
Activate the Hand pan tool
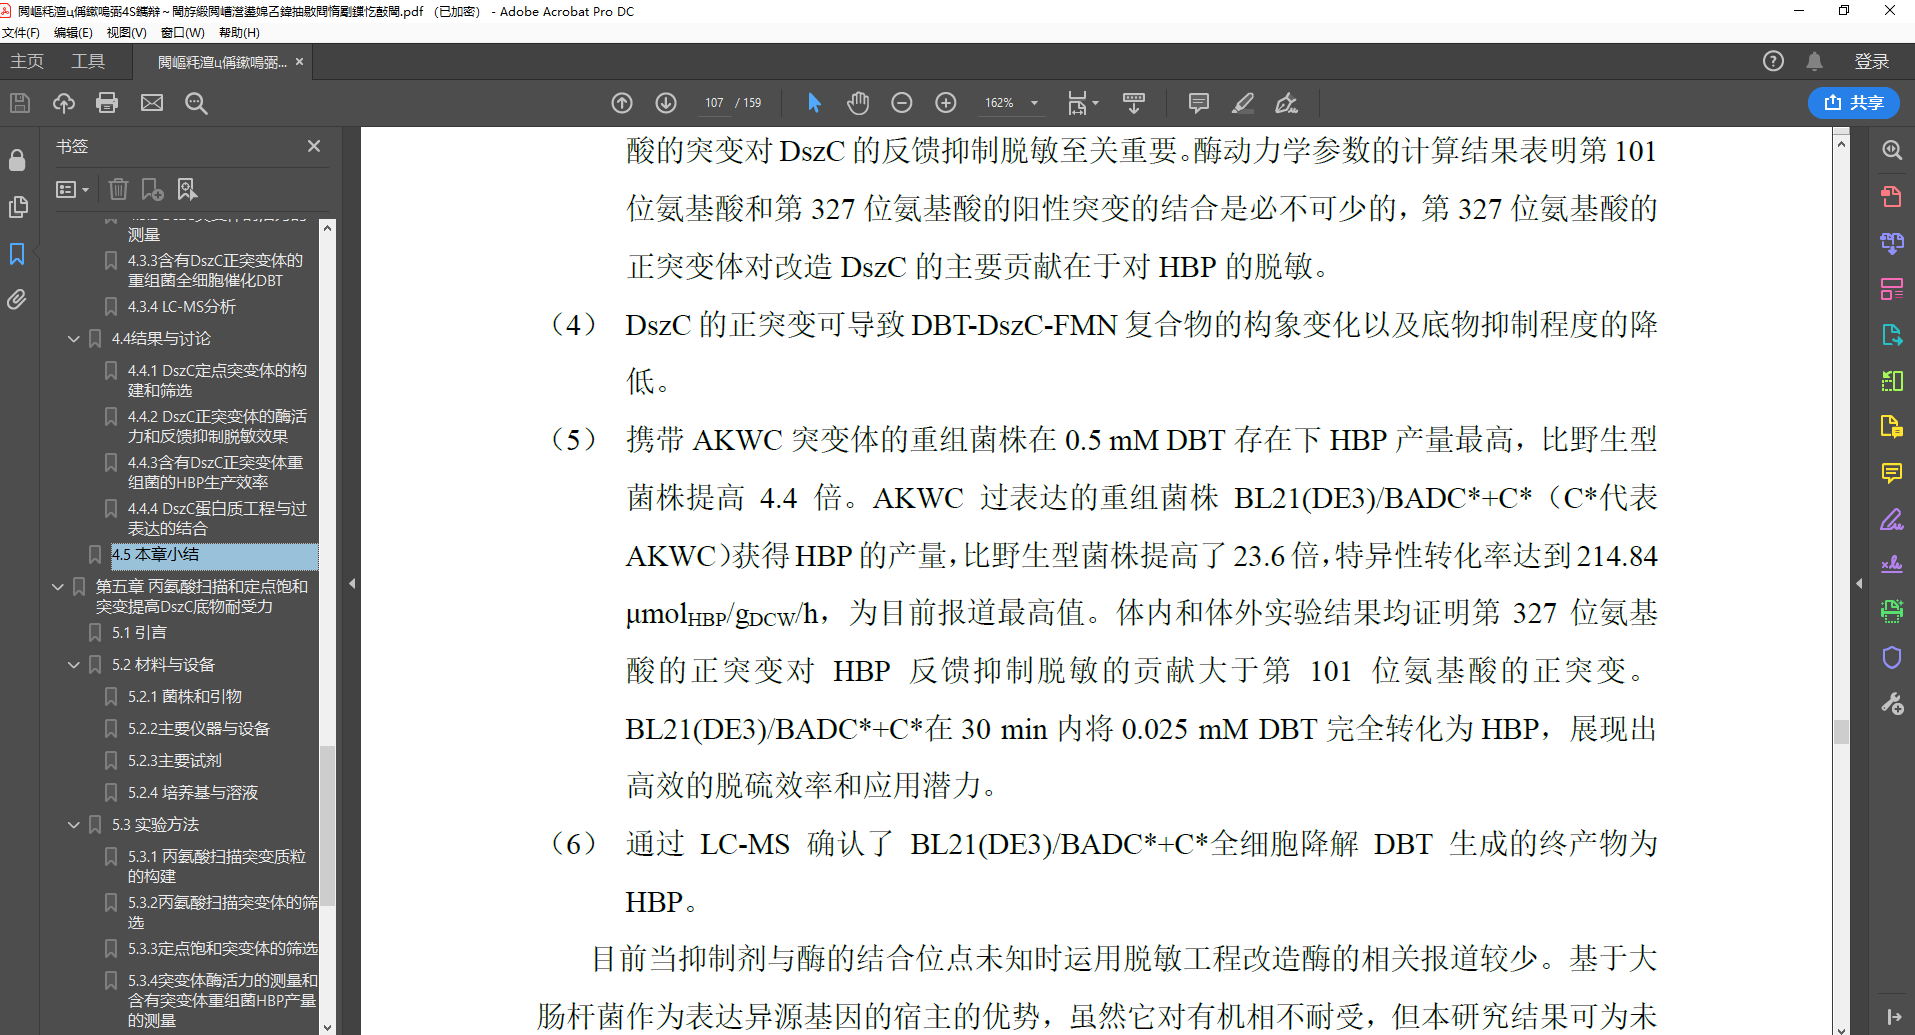[x=858, y=103]
